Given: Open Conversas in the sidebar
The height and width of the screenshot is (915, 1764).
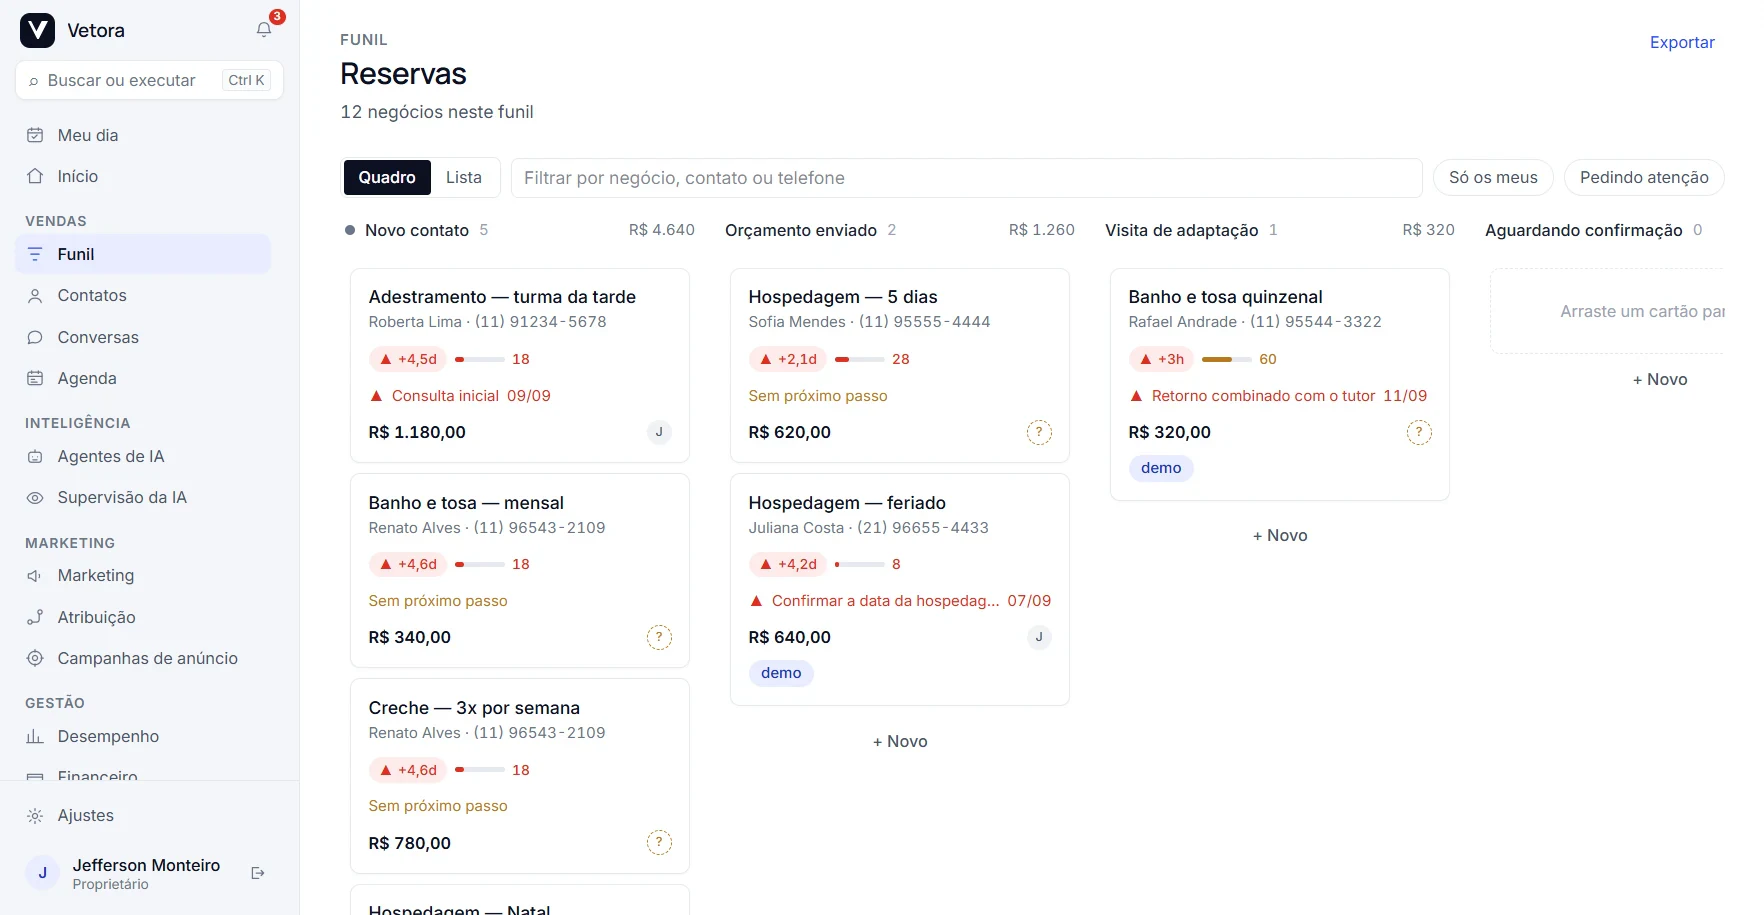Looking at the screenshot, I should (143, 337).
